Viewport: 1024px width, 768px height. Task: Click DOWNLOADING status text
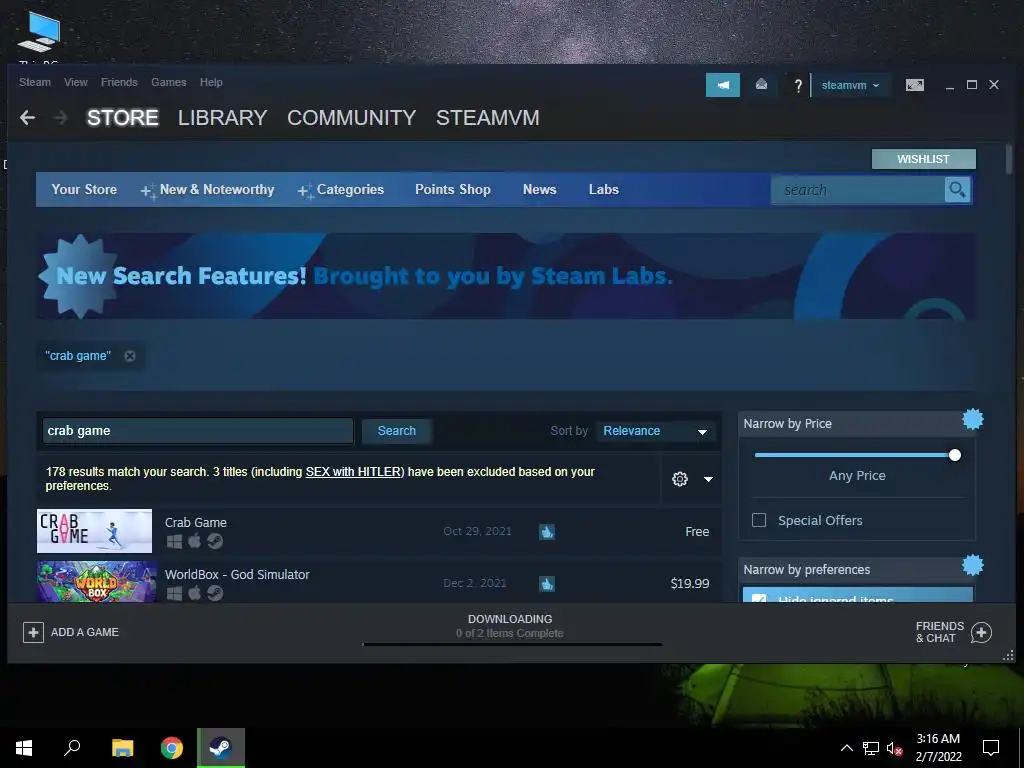(510, 619)
